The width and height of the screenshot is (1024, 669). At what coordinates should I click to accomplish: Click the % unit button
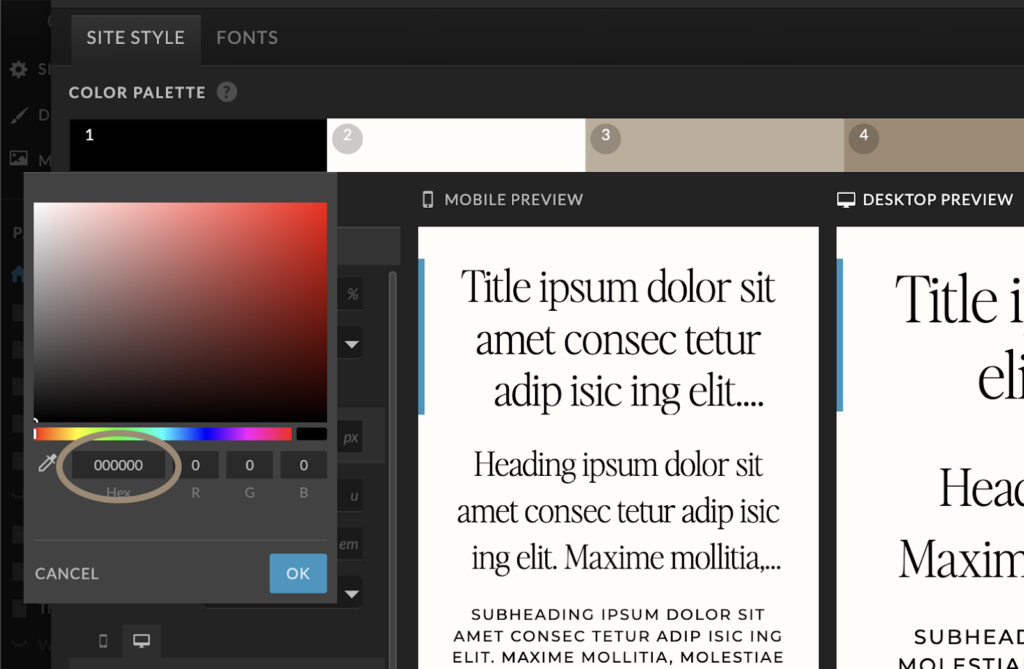point(353,294)
